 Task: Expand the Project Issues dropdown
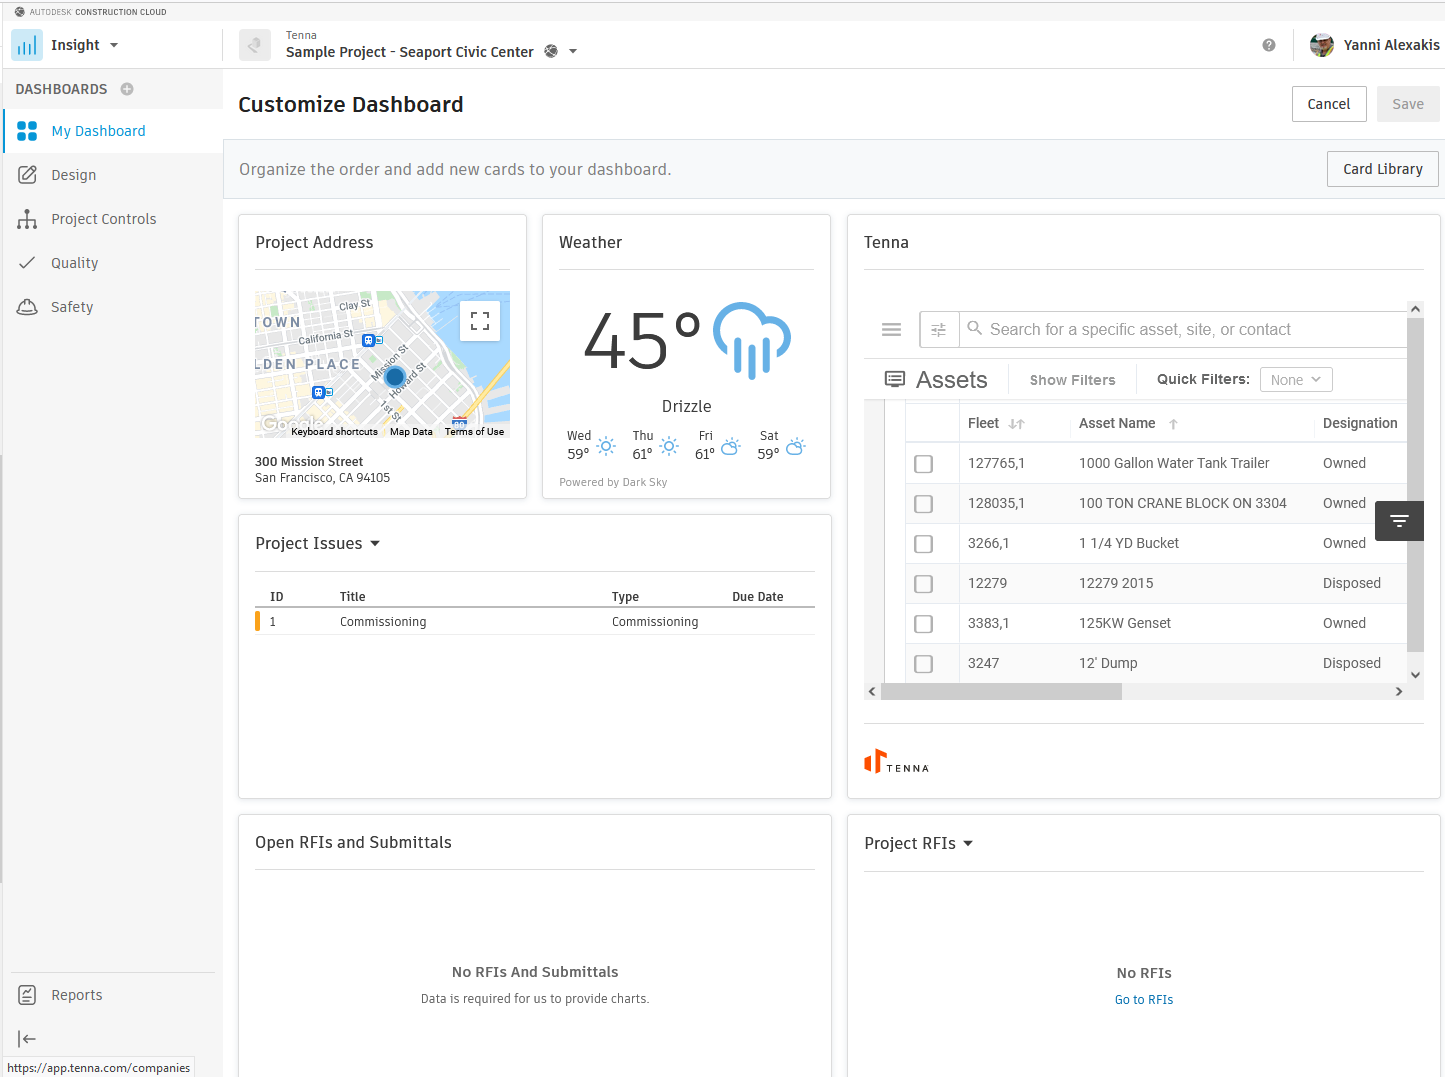pyautogui.click(x=375, y=544)
